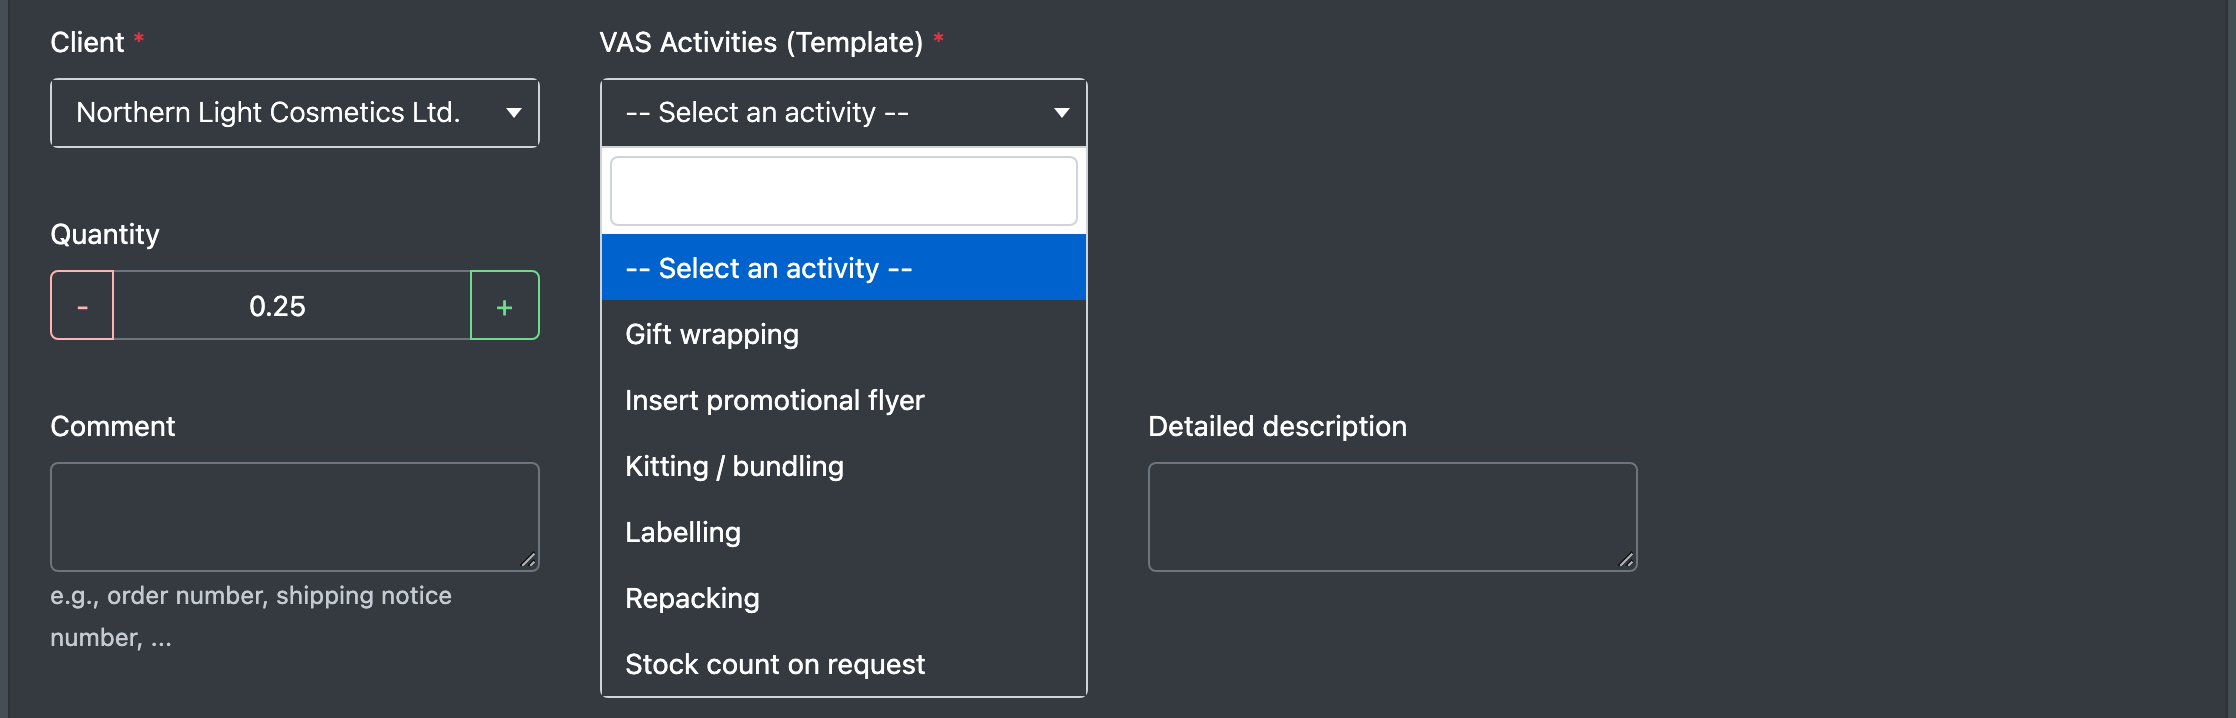Collapse the VAS Activities template dropdown
The width and height of the screenshot is (2236, 718).
[x=844, y=113]
